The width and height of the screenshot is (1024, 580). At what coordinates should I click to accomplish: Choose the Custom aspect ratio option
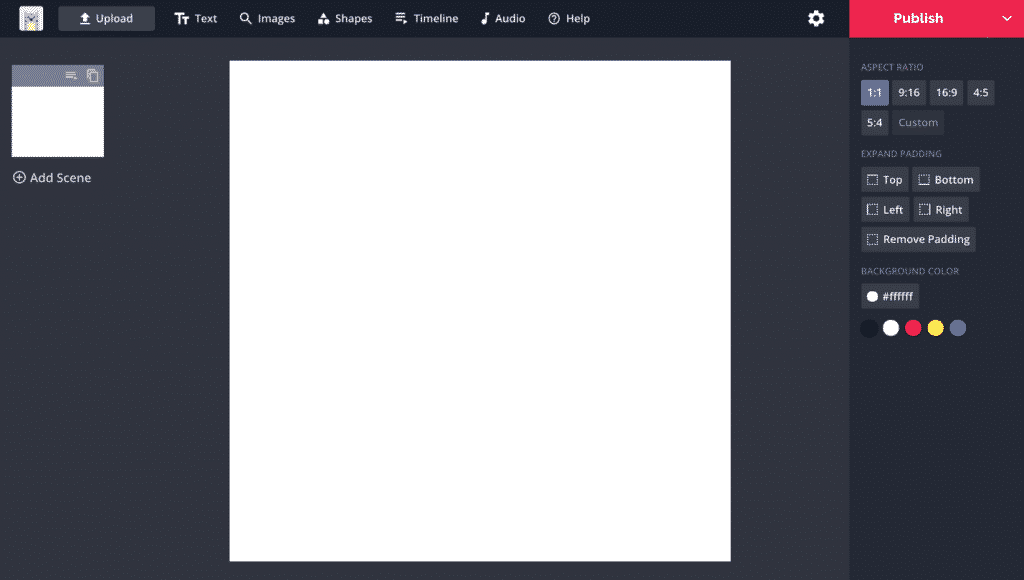coord(917,122)
